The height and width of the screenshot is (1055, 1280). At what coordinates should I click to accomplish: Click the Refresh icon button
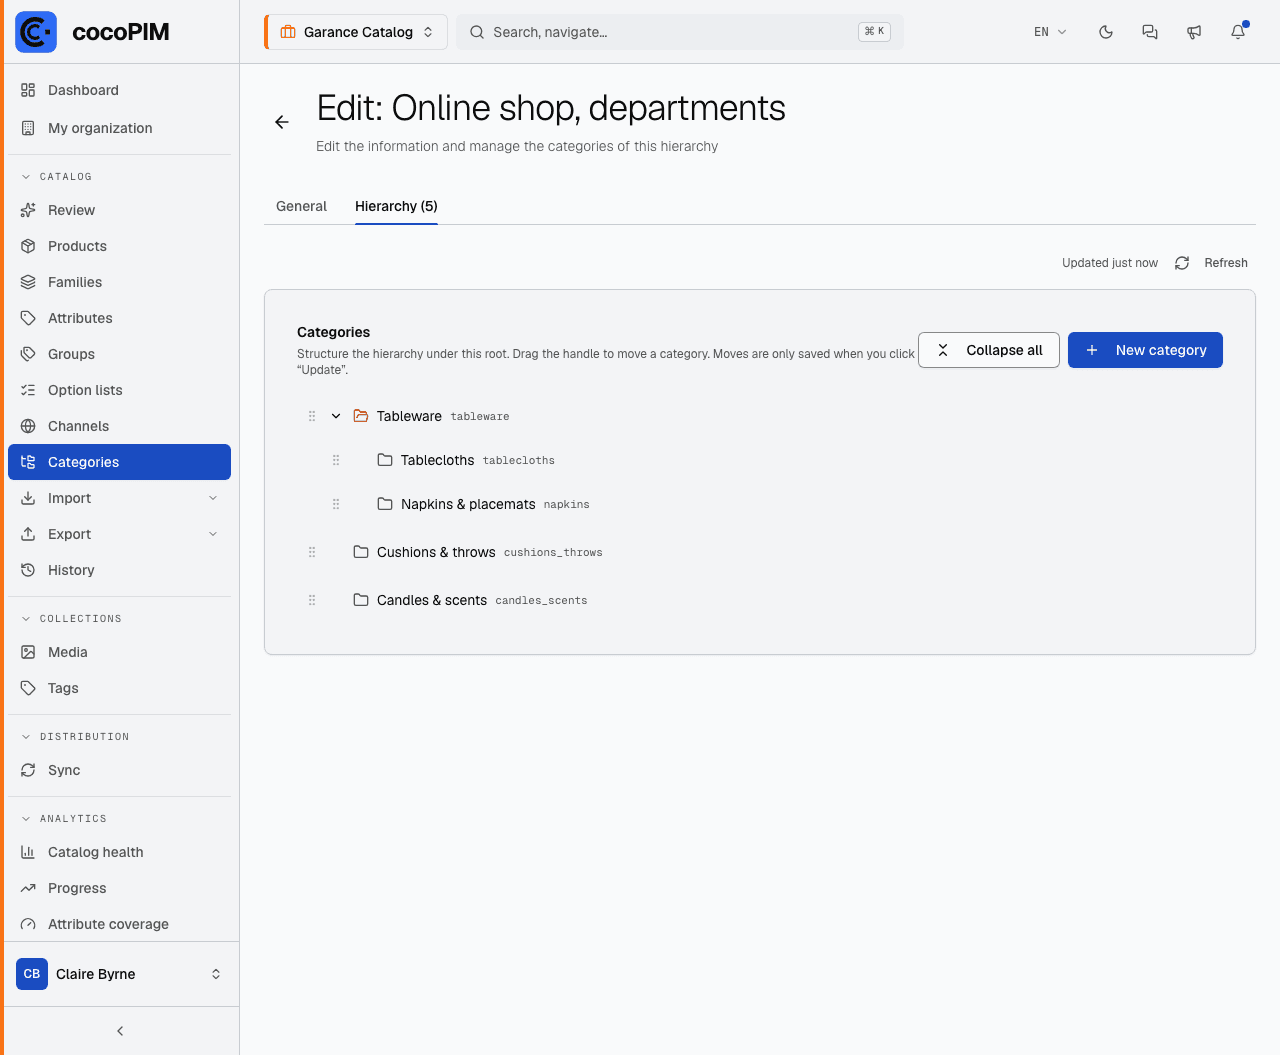[x=1182, y=263]
